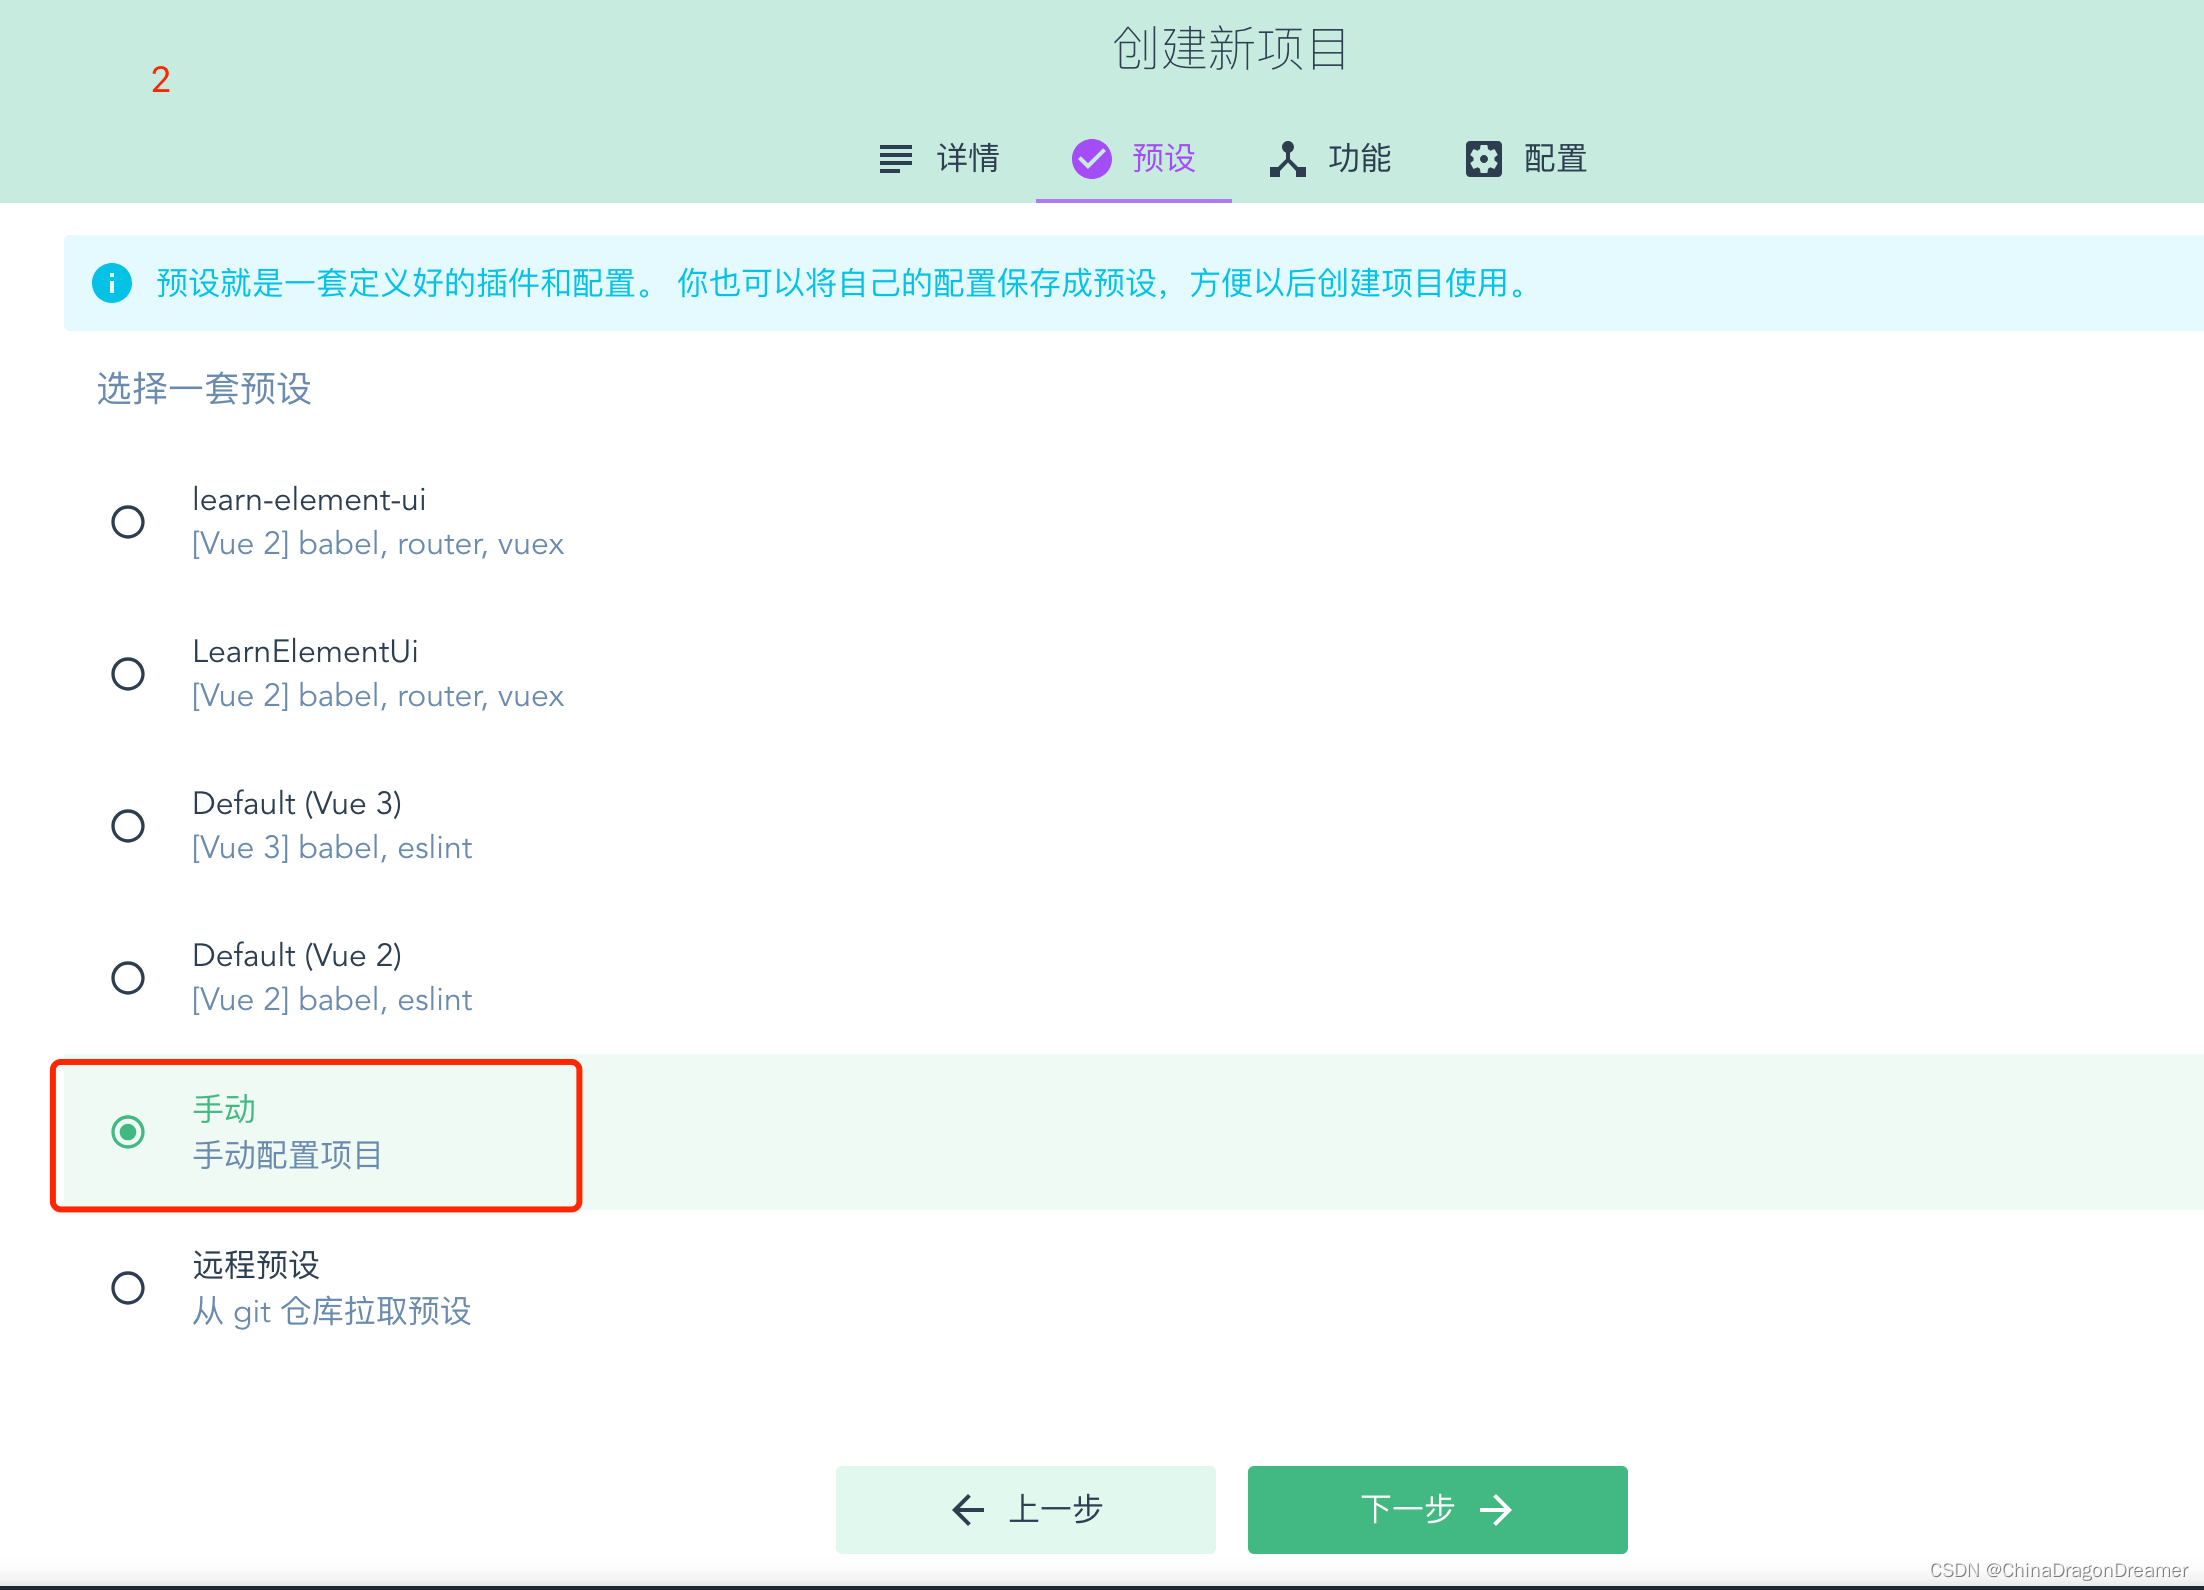The width and height of the screenshot is (2204, 1590).
Task: Select the learn-element-ui preset radio
Action: (x=128, y=522)
